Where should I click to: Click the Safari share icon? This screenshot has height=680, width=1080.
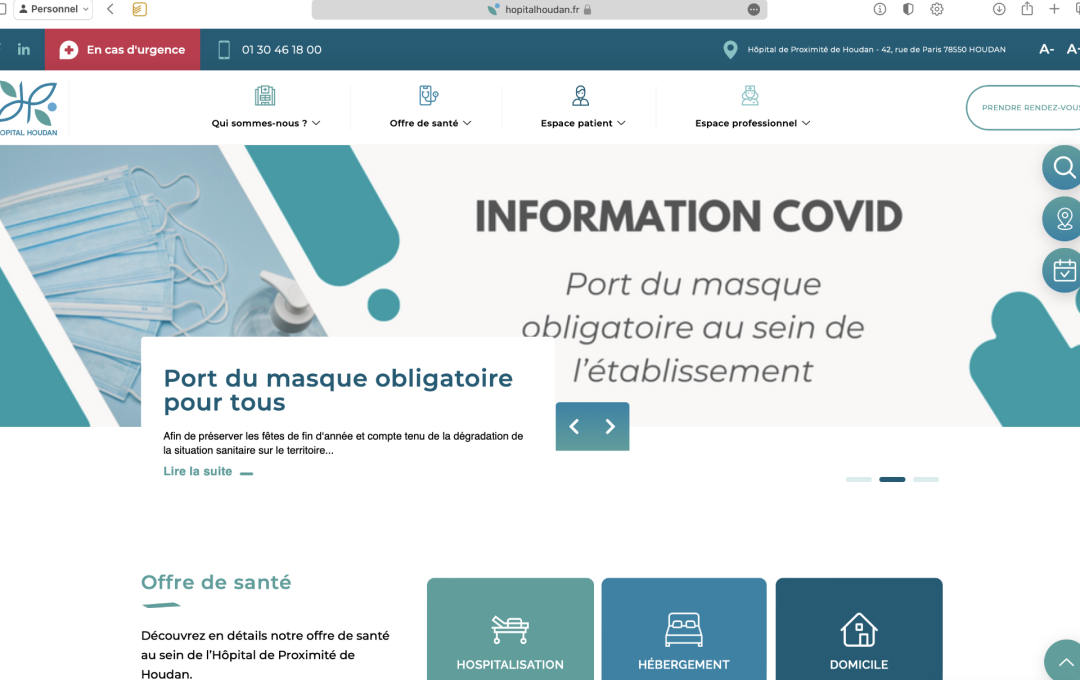(1027, 9)
